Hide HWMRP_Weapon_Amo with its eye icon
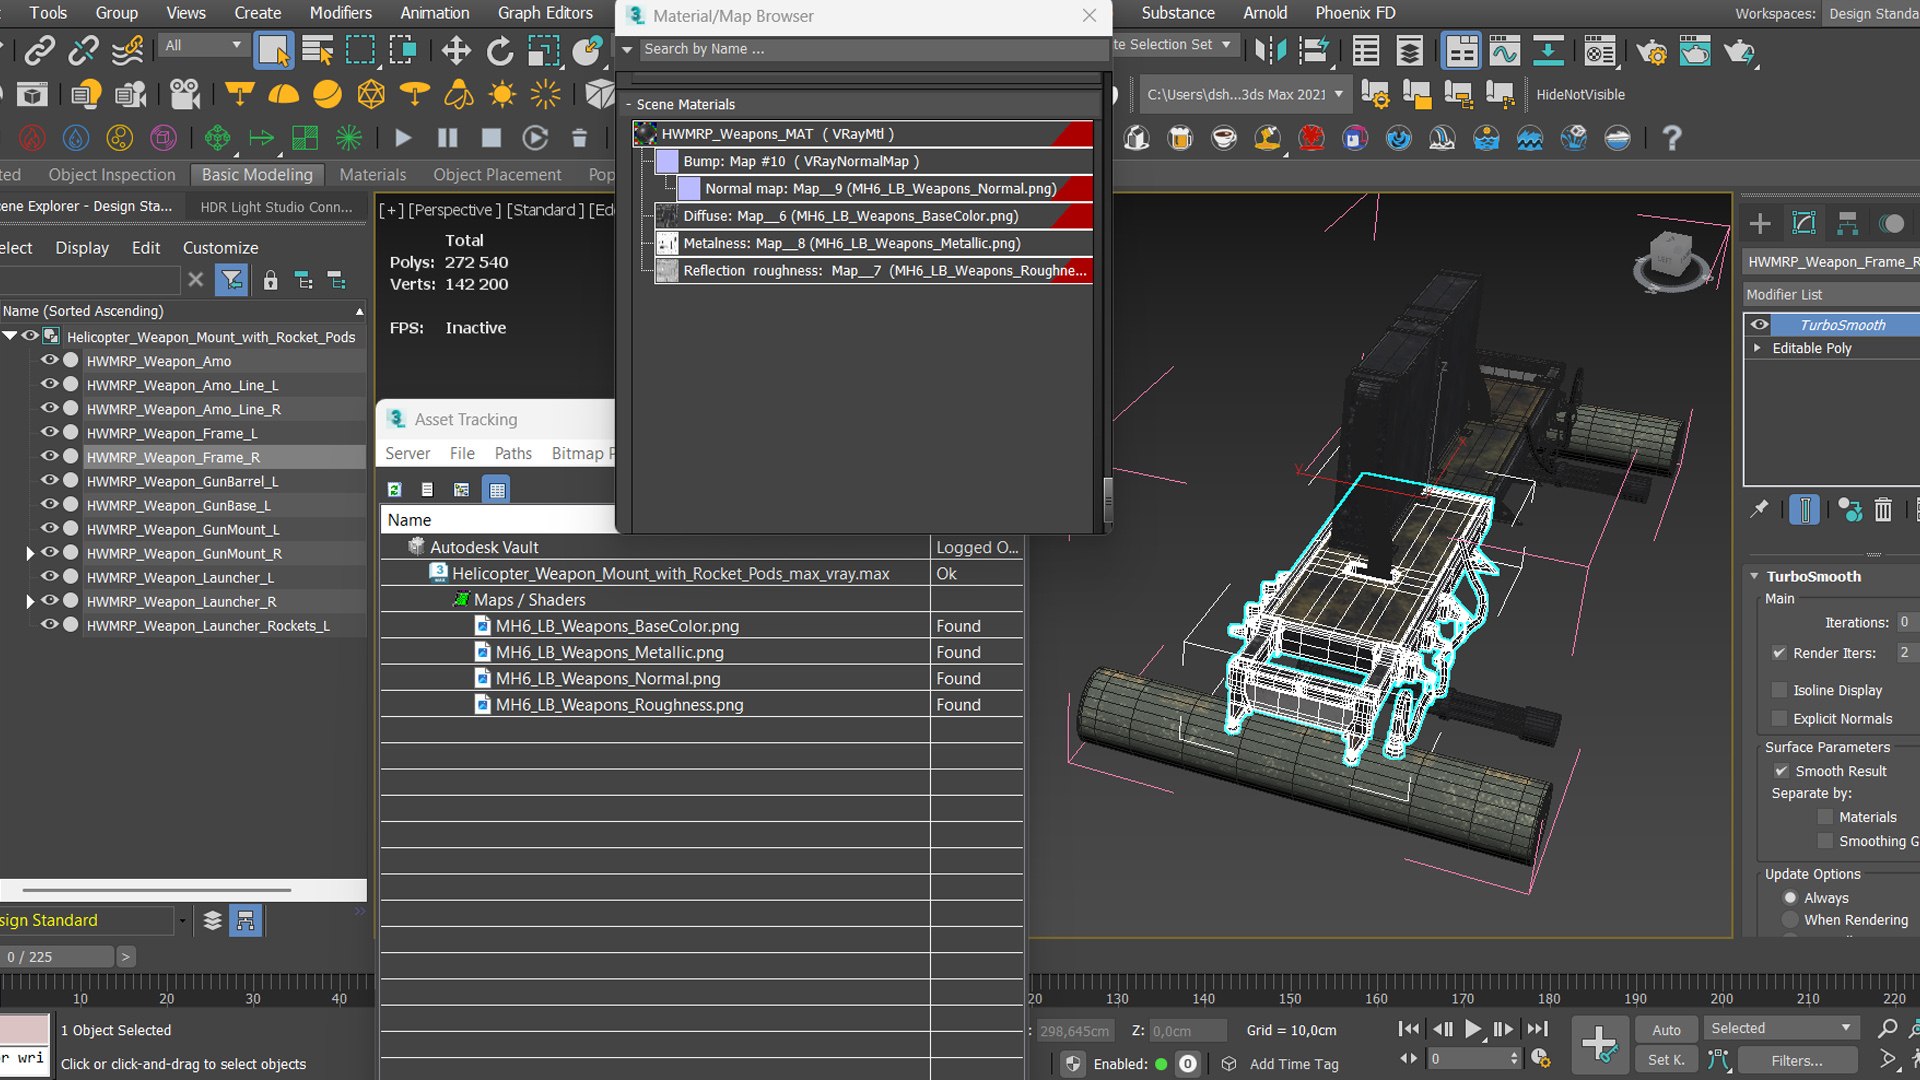 point(48,360)
